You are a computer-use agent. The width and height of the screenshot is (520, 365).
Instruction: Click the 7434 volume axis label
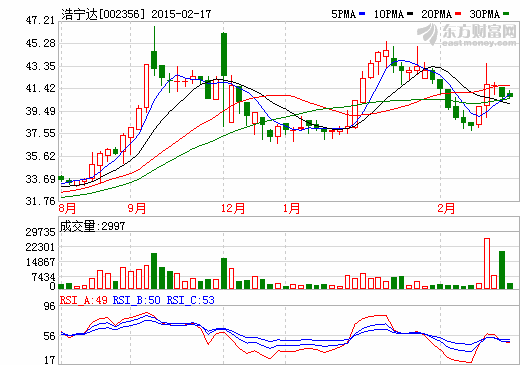(43, 277)
